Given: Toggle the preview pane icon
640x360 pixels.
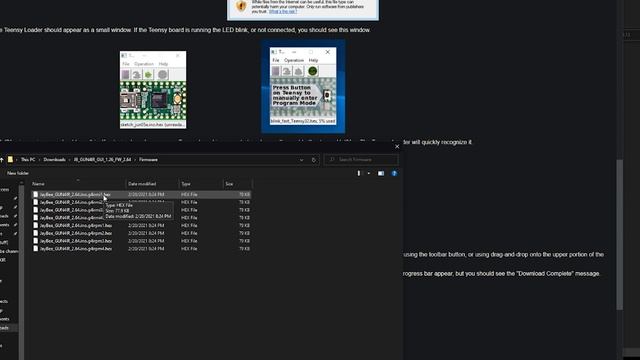Looking at the screenshot, I should (x=381, y=173).
